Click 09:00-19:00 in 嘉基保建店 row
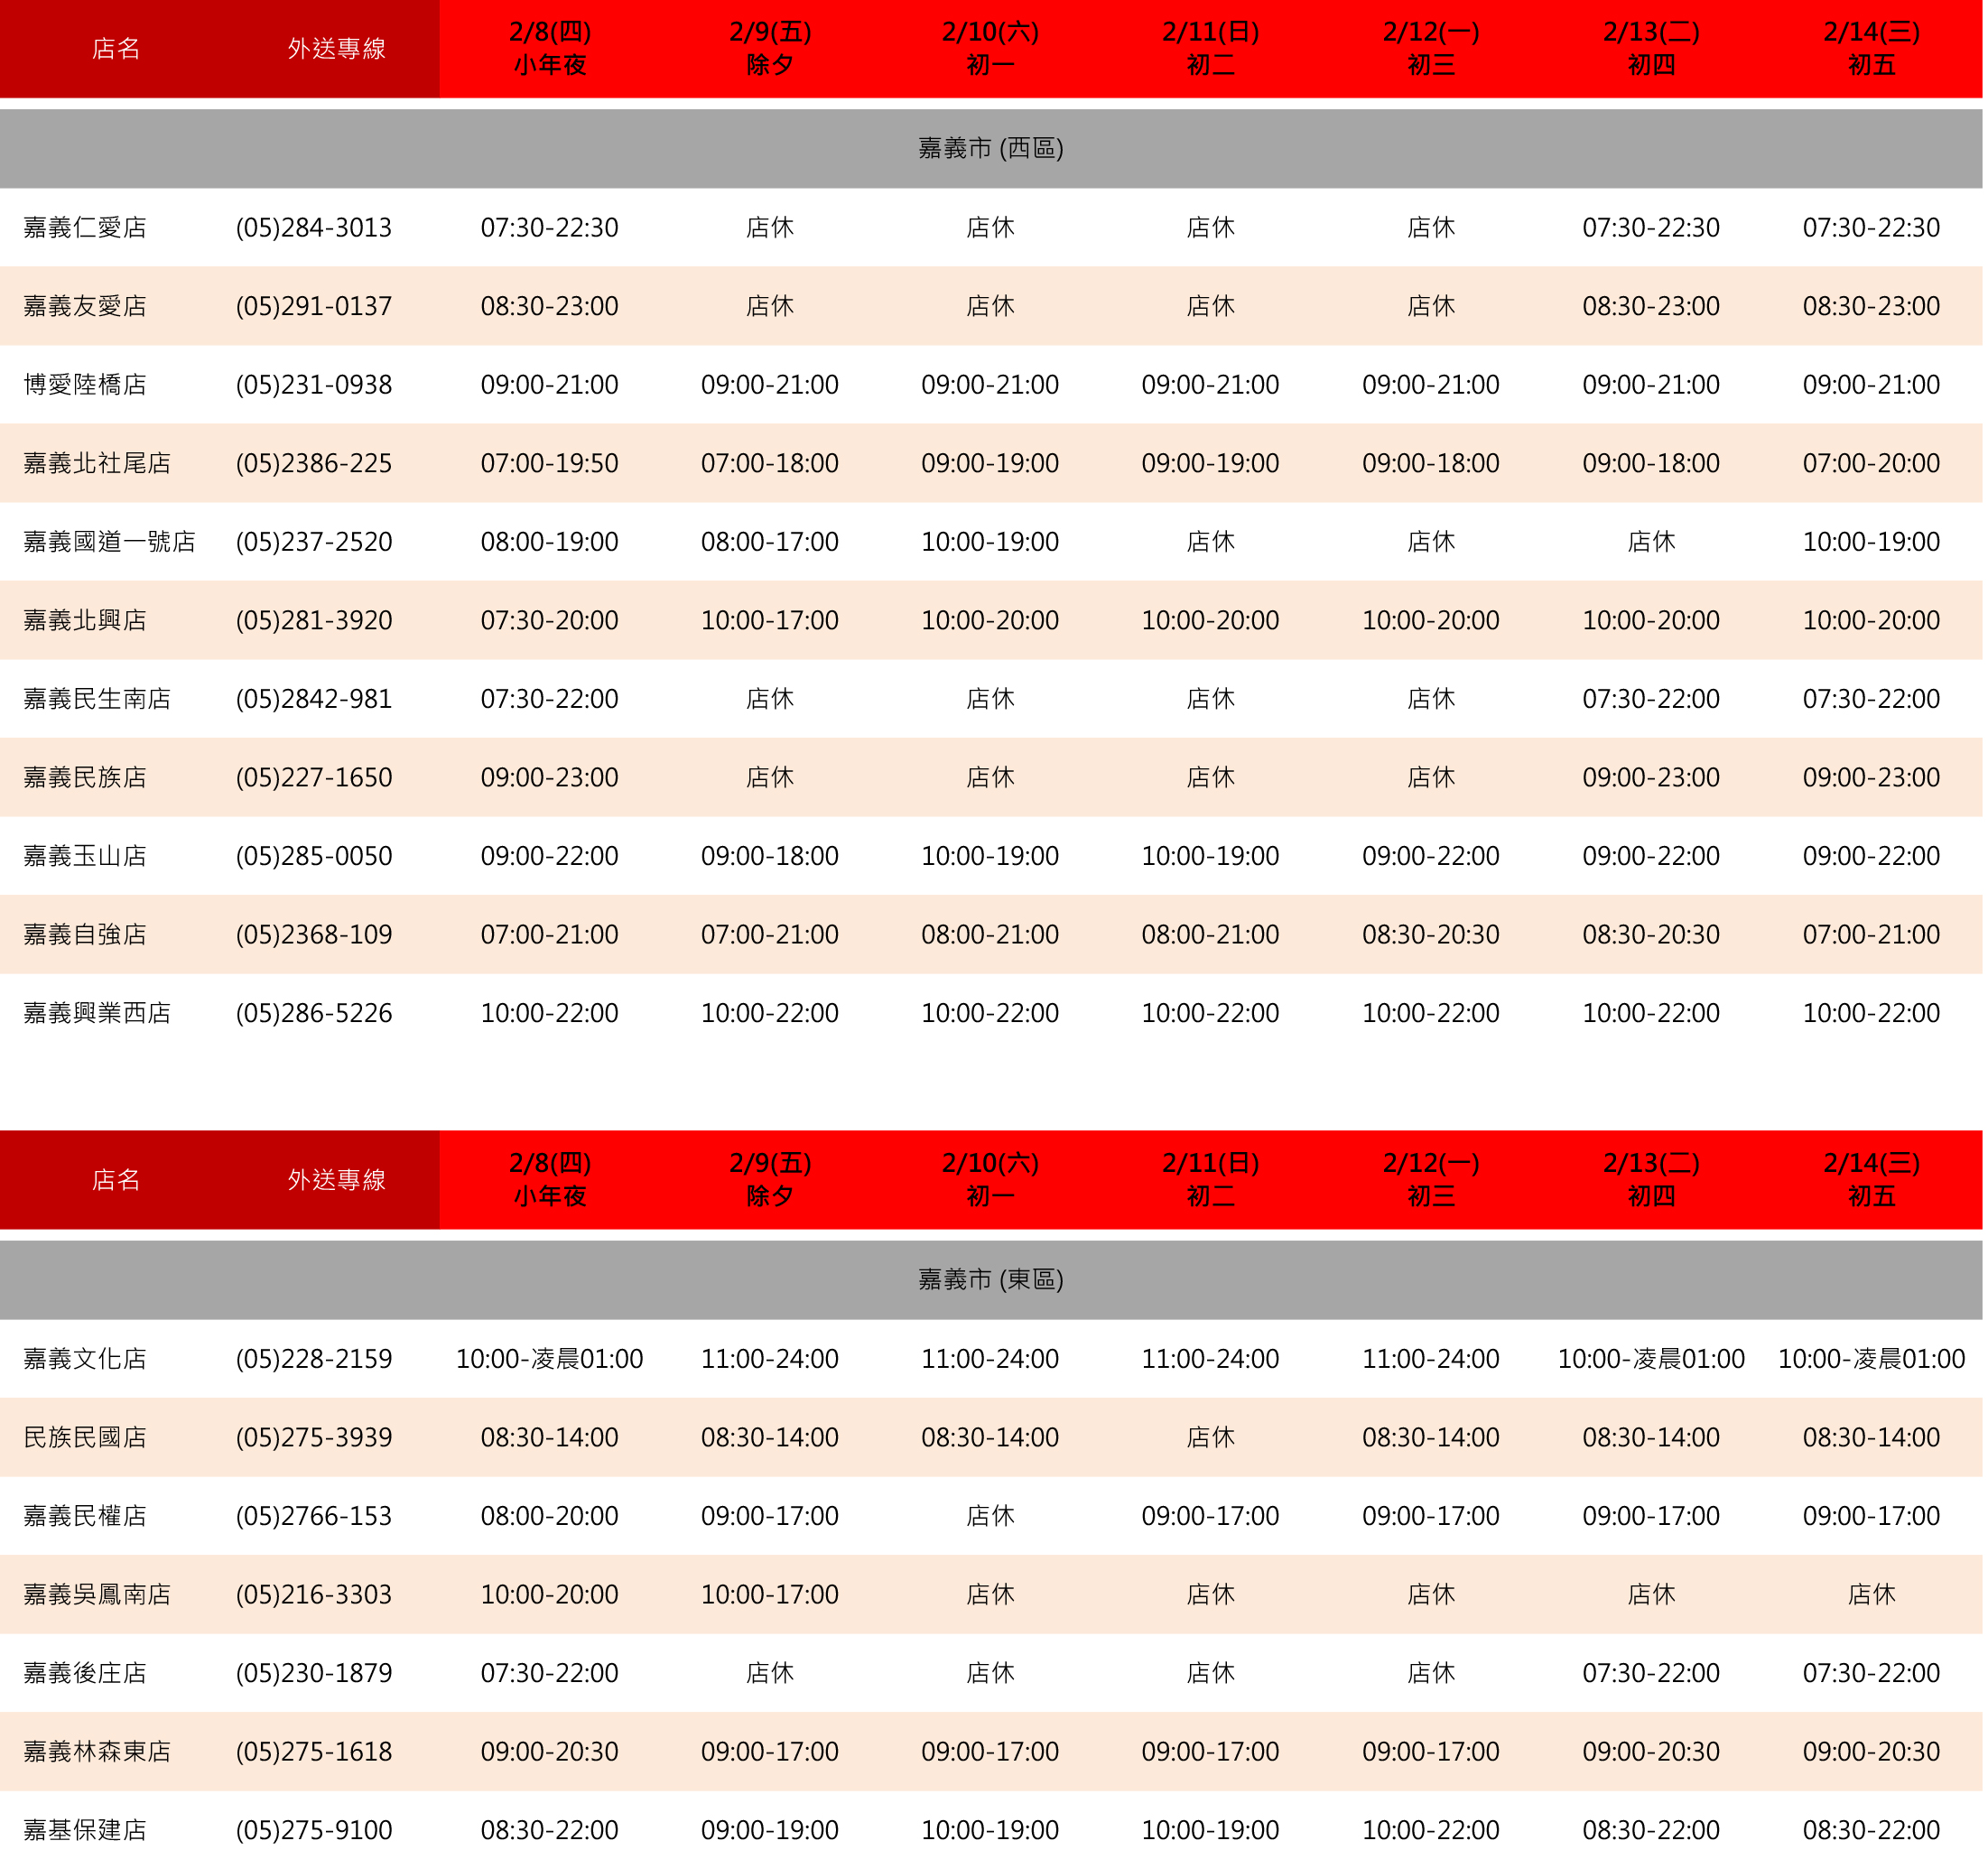 pos(770,1830)
